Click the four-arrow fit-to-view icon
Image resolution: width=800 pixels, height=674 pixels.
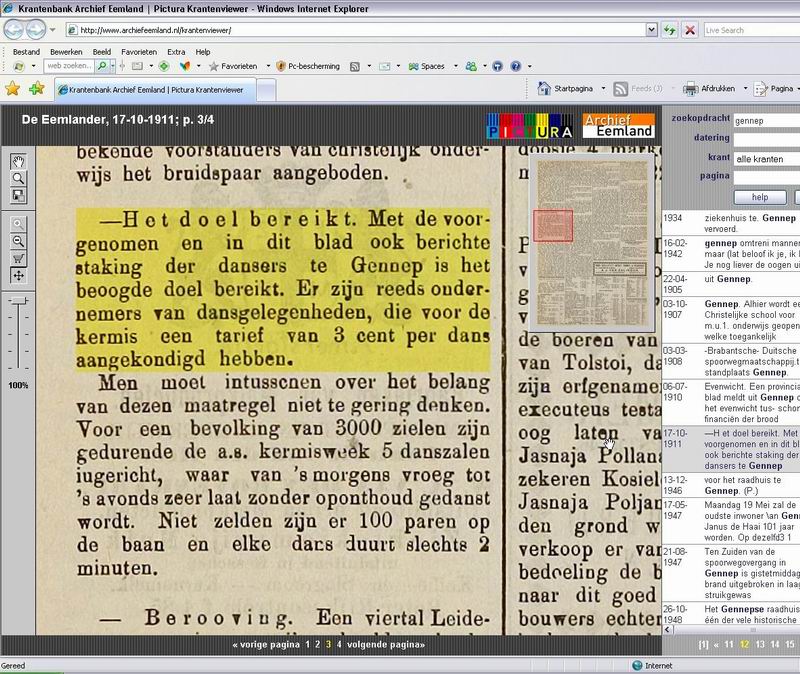click(18, 276)
